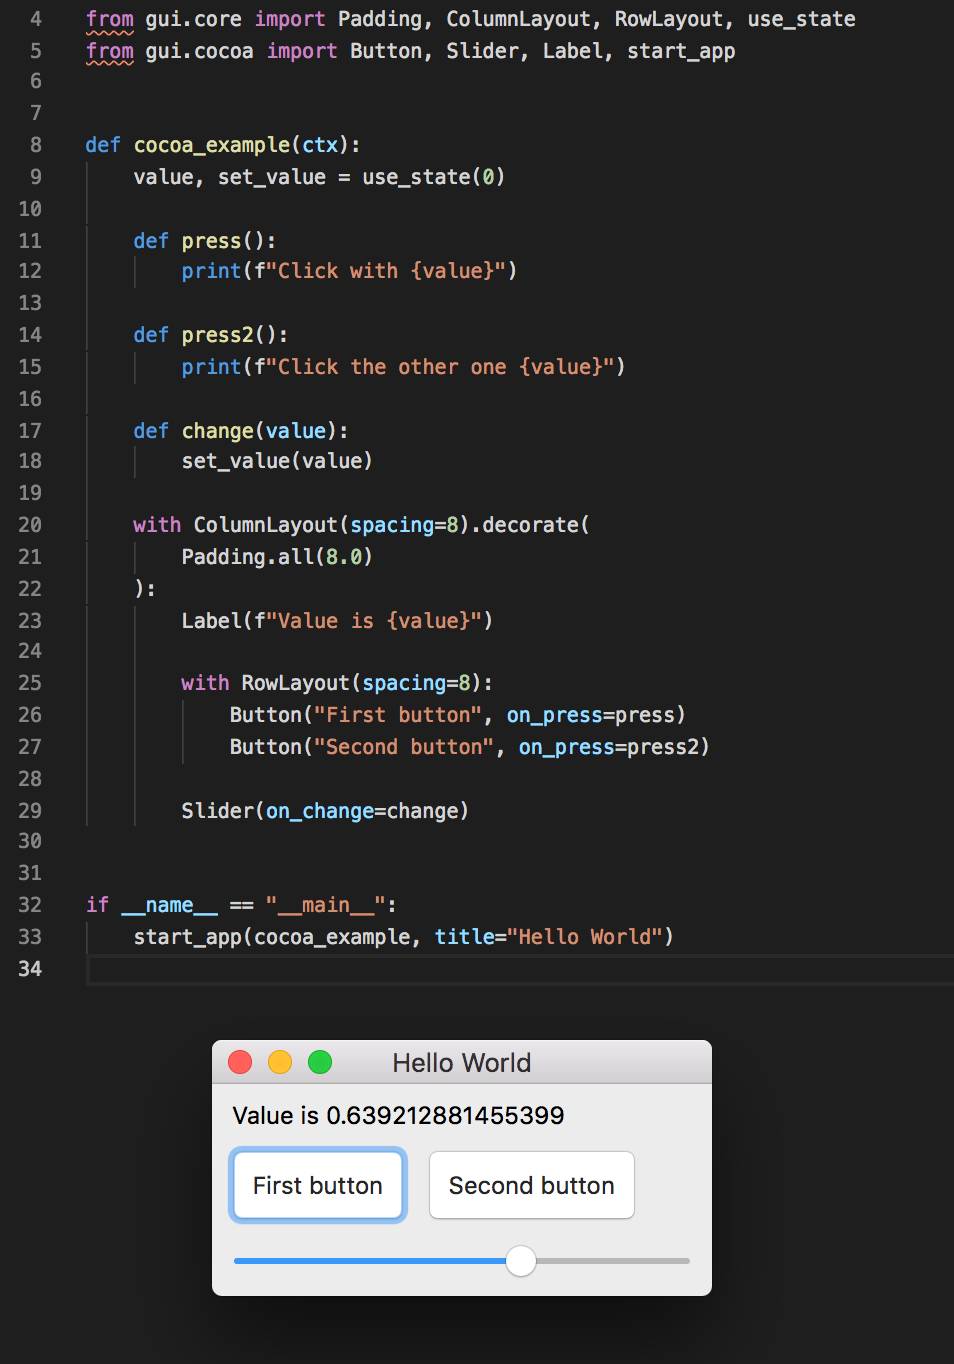The height and width of the screenshot is (1364, 954).
Task: Click the Hello World title bar text
Action: [461, 1063]
